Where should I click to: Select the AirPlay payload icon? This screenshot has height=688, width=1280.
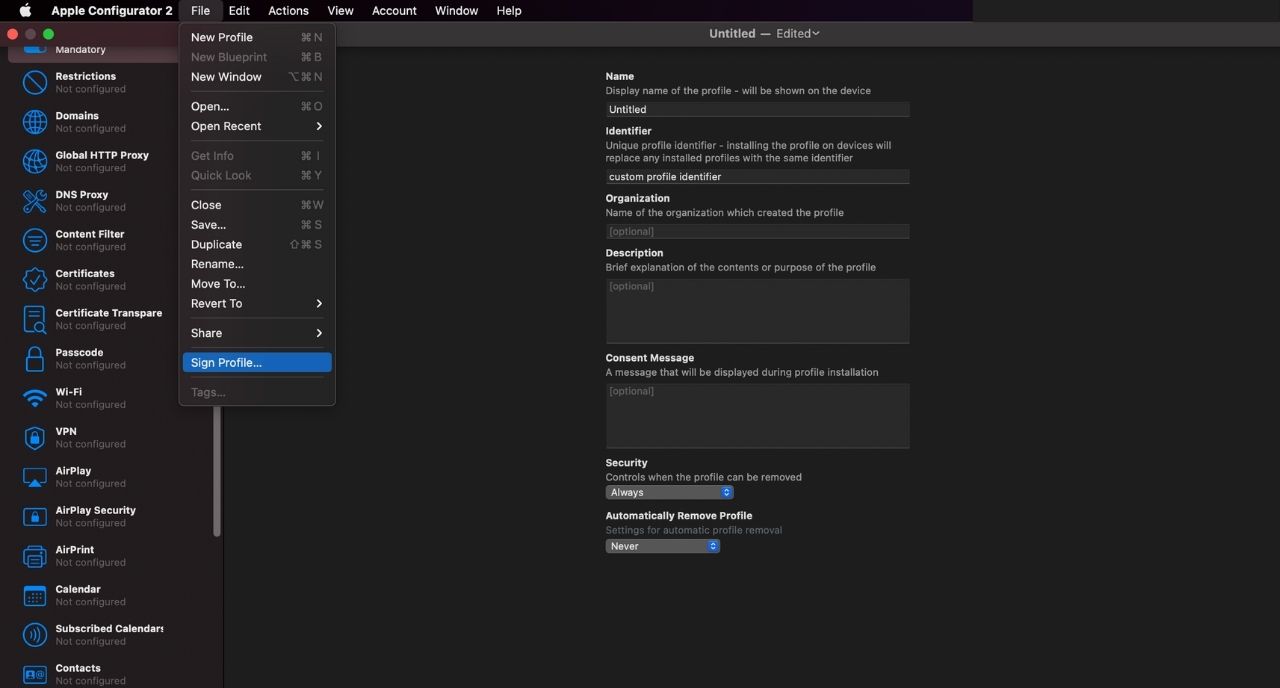(35, 477)
